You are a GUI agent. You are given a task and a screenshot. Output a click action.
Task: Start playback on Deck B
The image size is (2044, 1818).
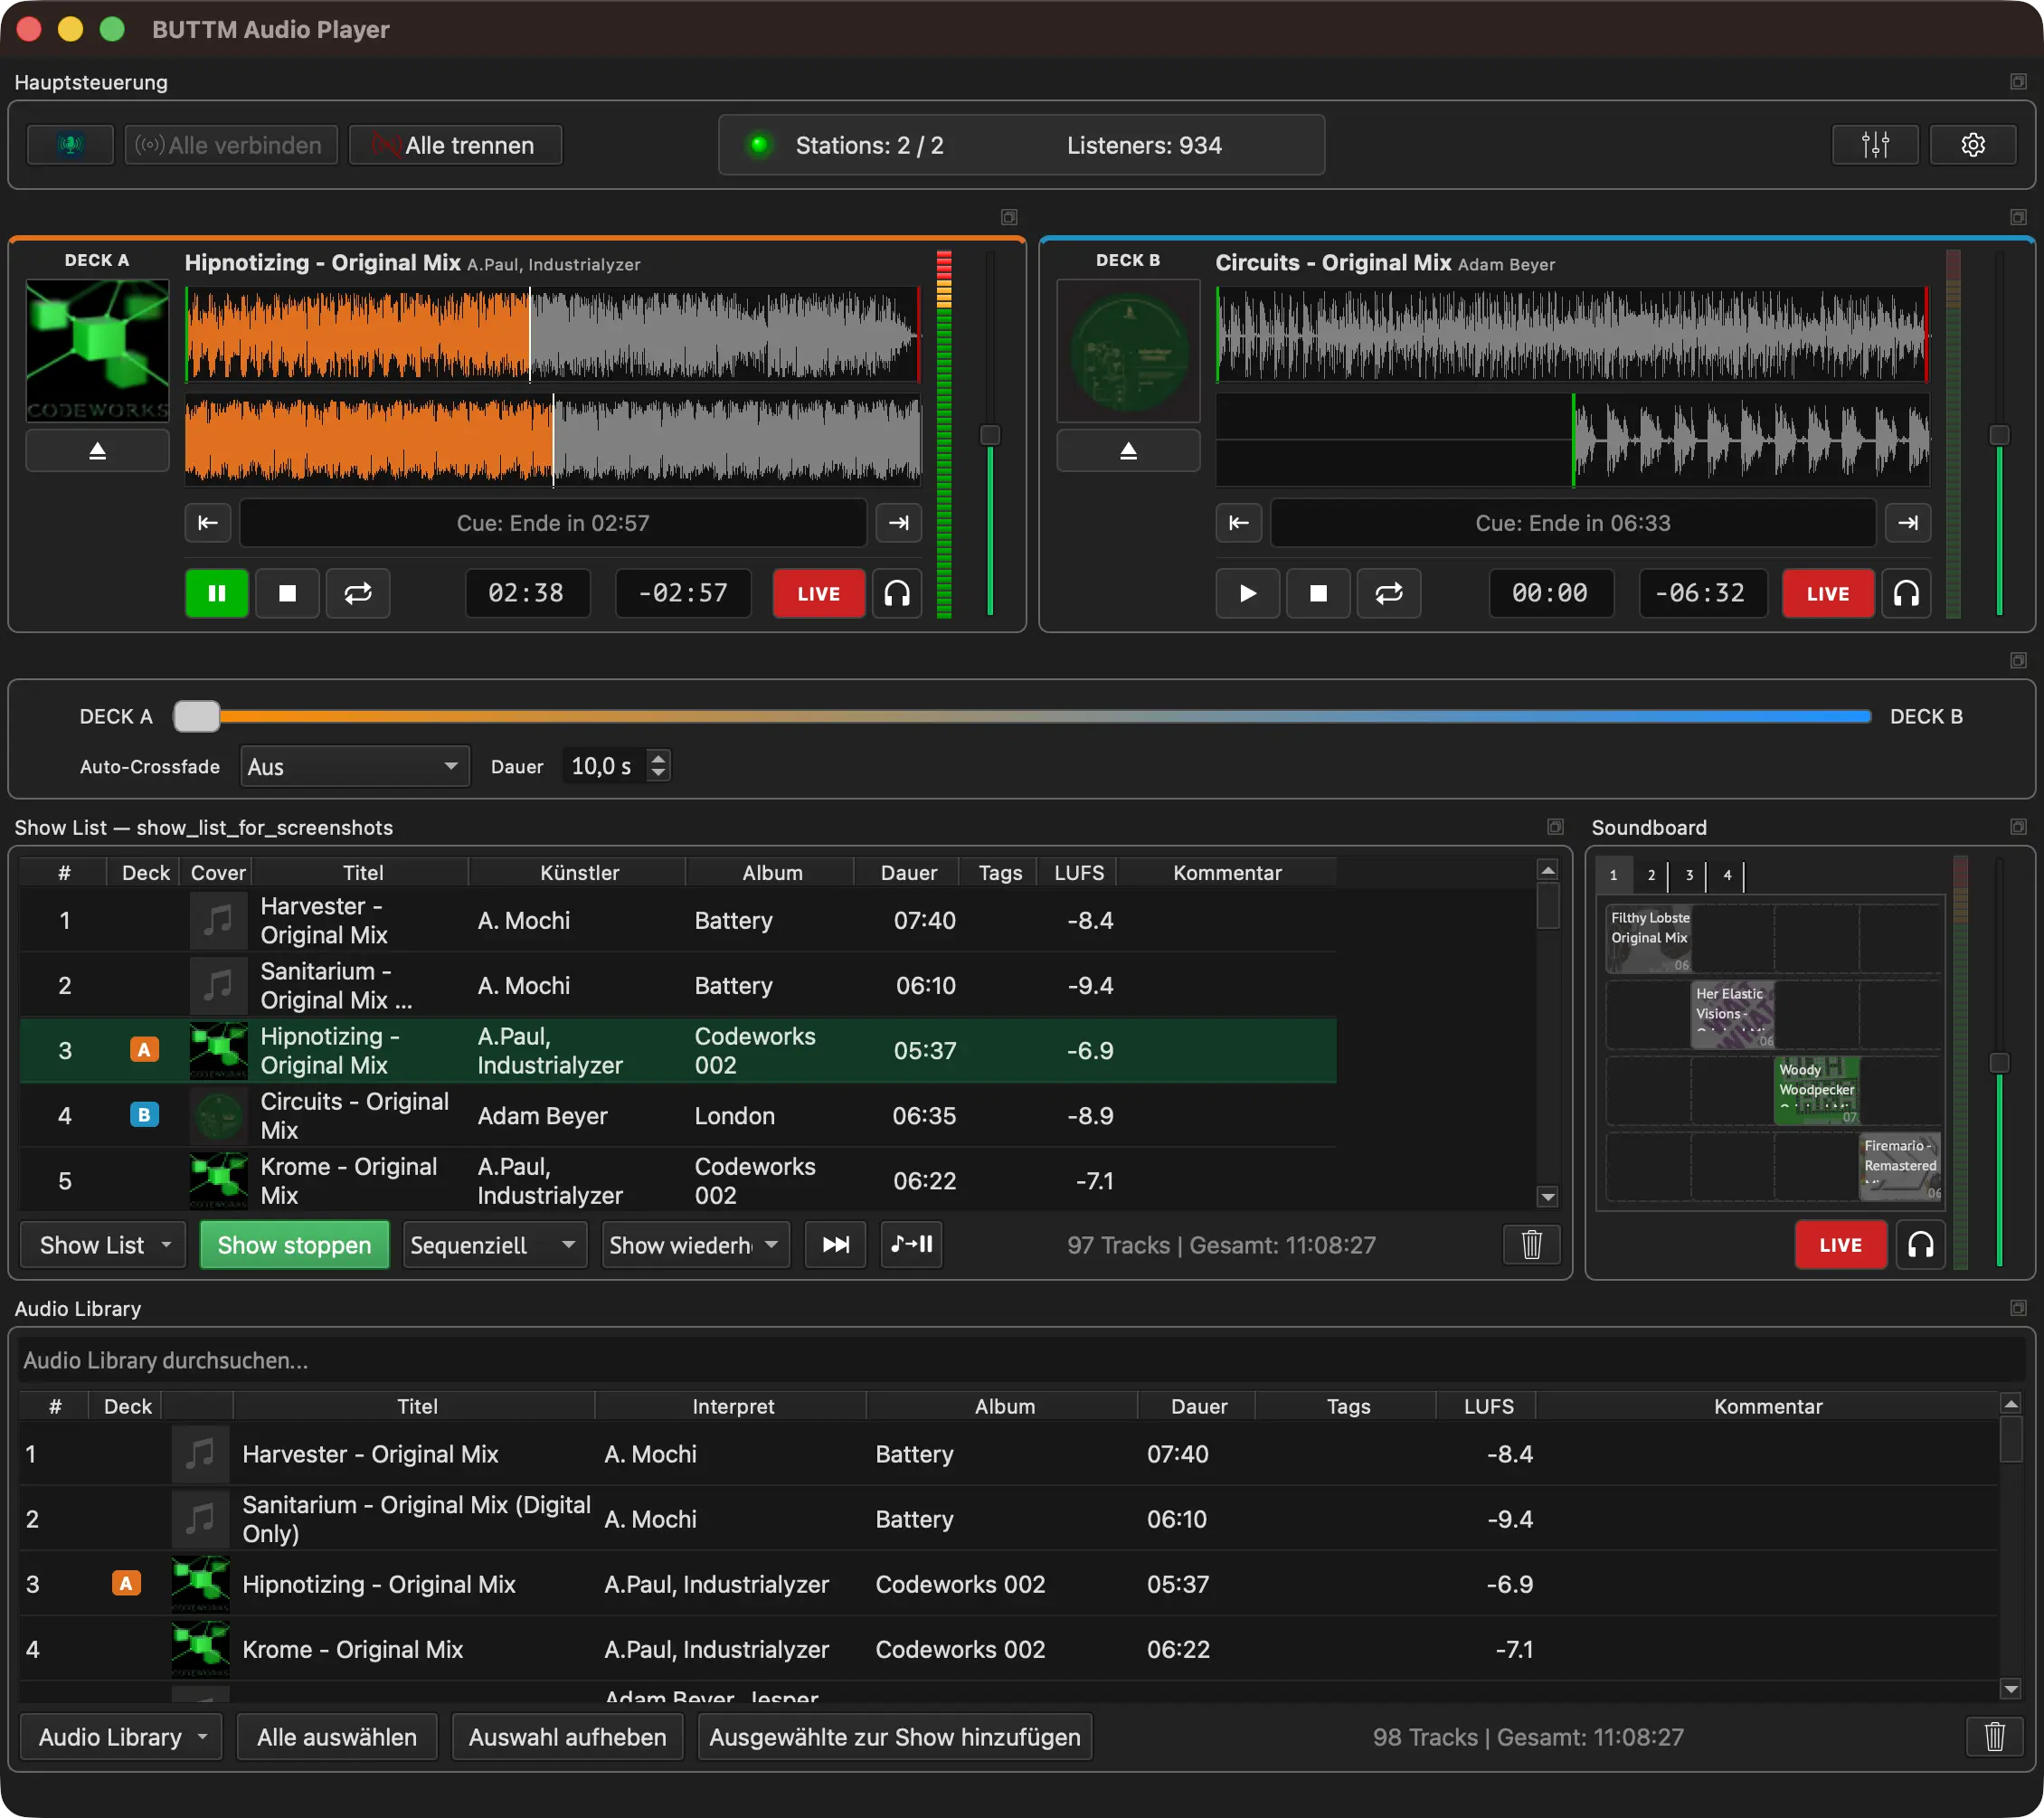pos(1247,594)
